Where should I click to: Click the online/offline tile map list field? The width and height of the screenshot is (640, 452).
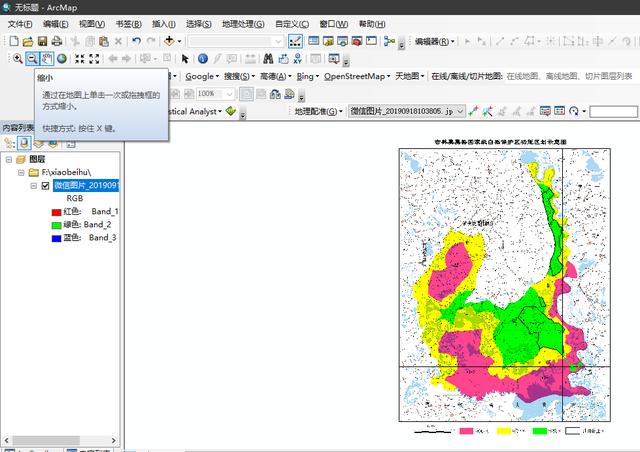pyautogui.click(x=571, y=76)
